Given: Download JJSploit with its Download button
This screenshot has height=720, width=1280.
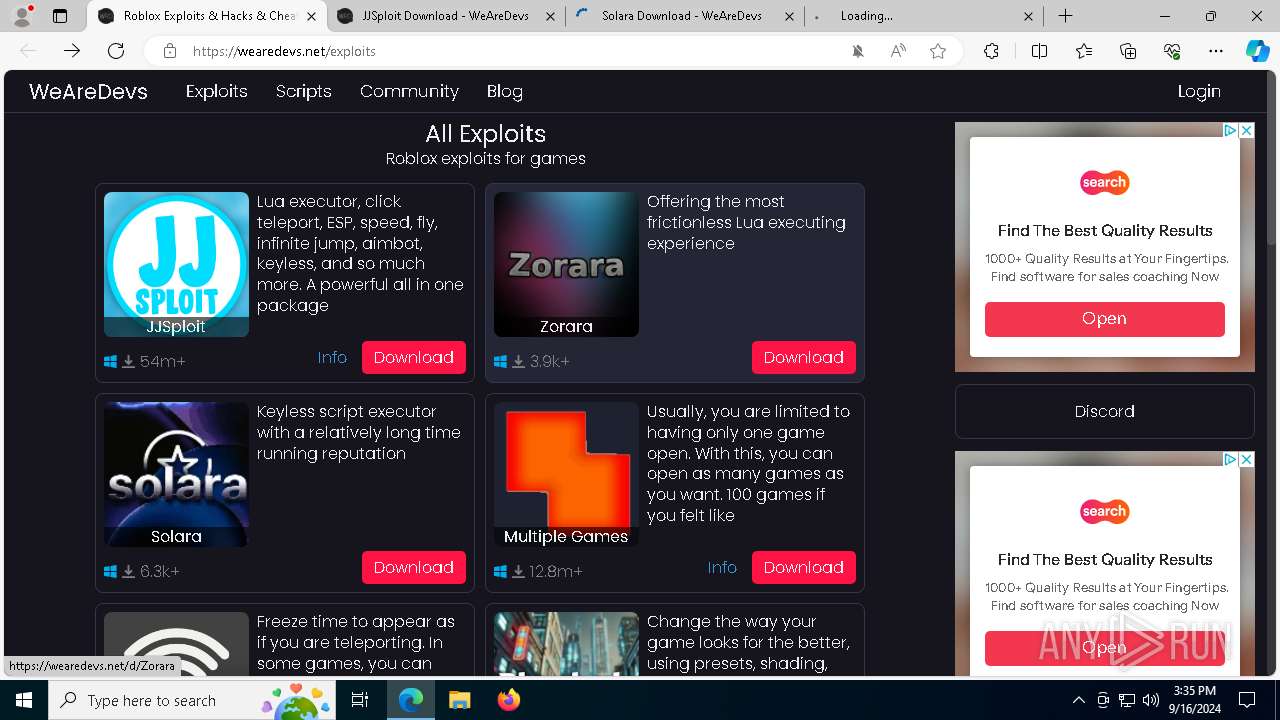Looking at the screenshot, I should pyautogui.click(x=414, y=357).
